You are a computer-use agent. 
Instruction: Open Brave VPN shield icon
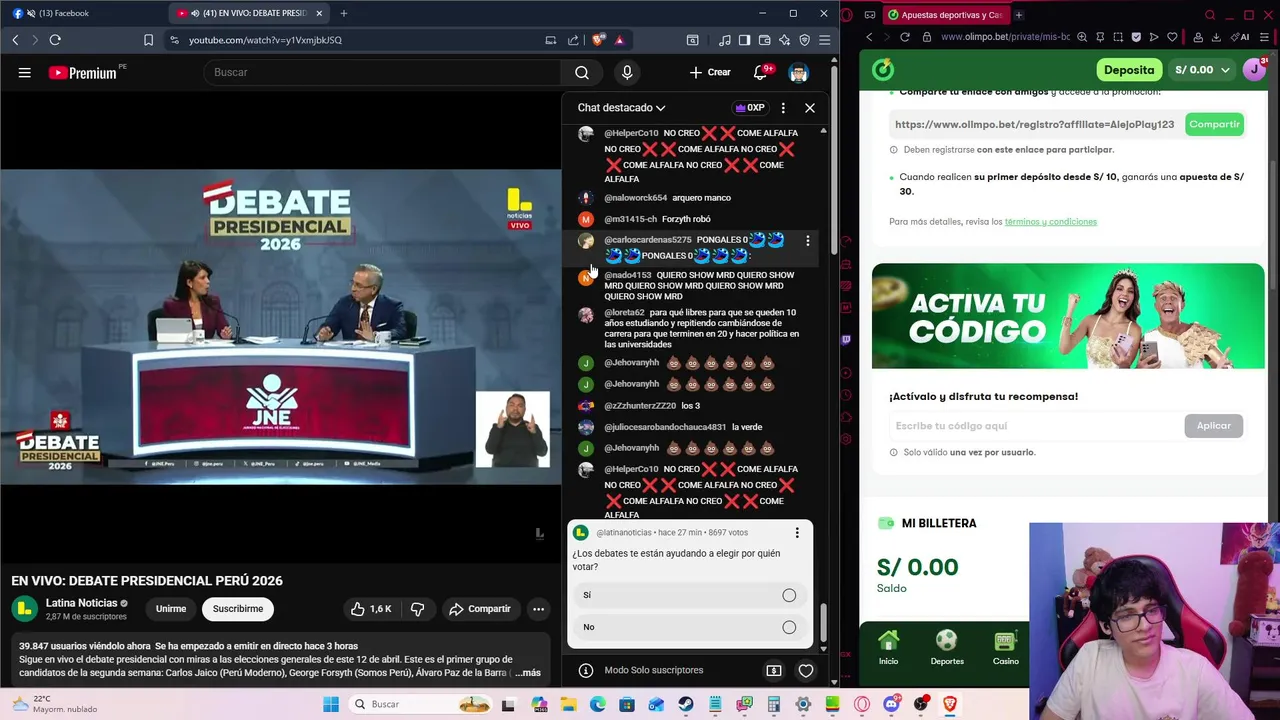[804, 40]
